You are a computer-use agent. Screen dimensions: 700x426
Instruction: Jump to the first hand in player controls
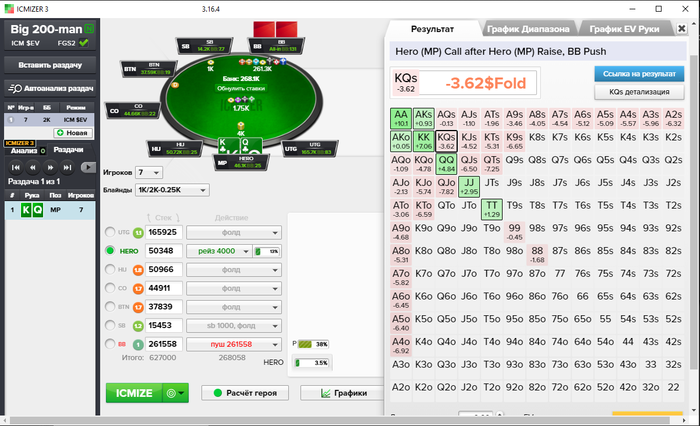coord(16,167)
